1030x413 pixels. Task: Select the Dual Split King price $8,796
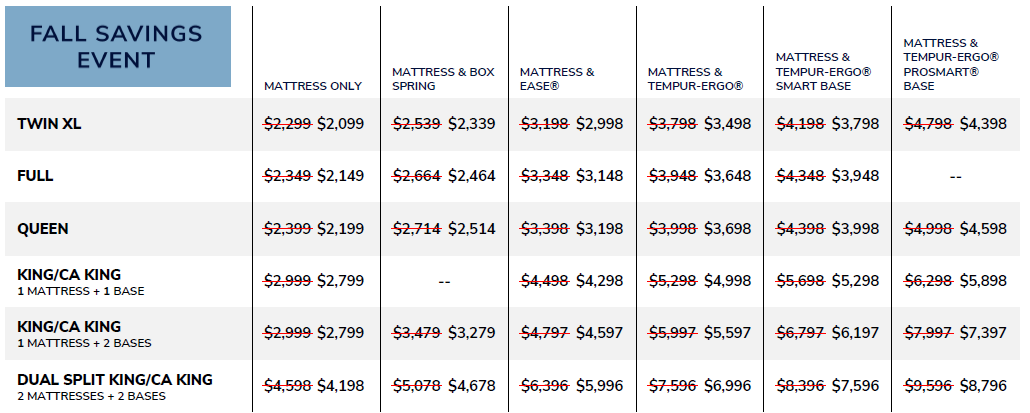coord(983,386)
